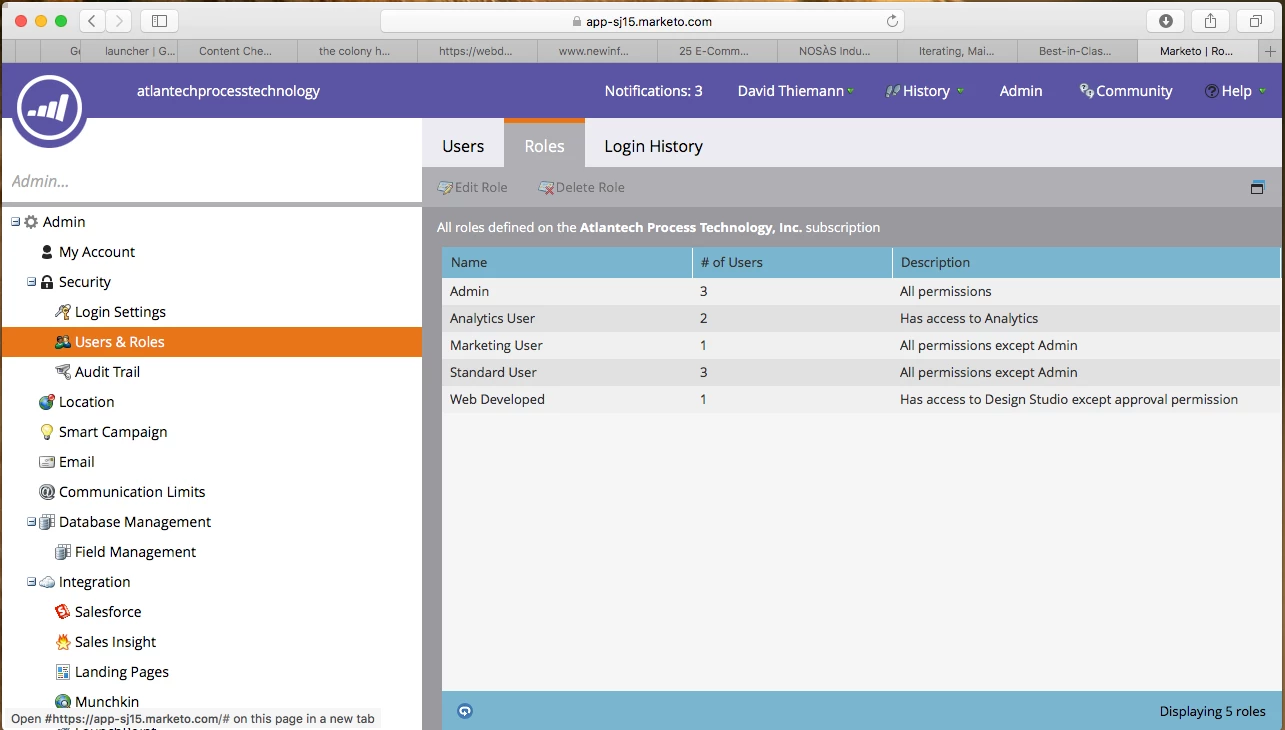Open a new Safari tab
Screen dimensions: 1285x730
coord(1271,51)
